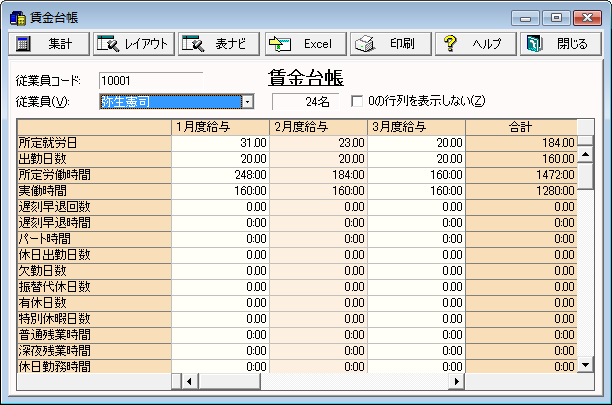Click the 3月度給与 column header
Viewport: 612px width, 405px height.
click(x=417, y=127)
